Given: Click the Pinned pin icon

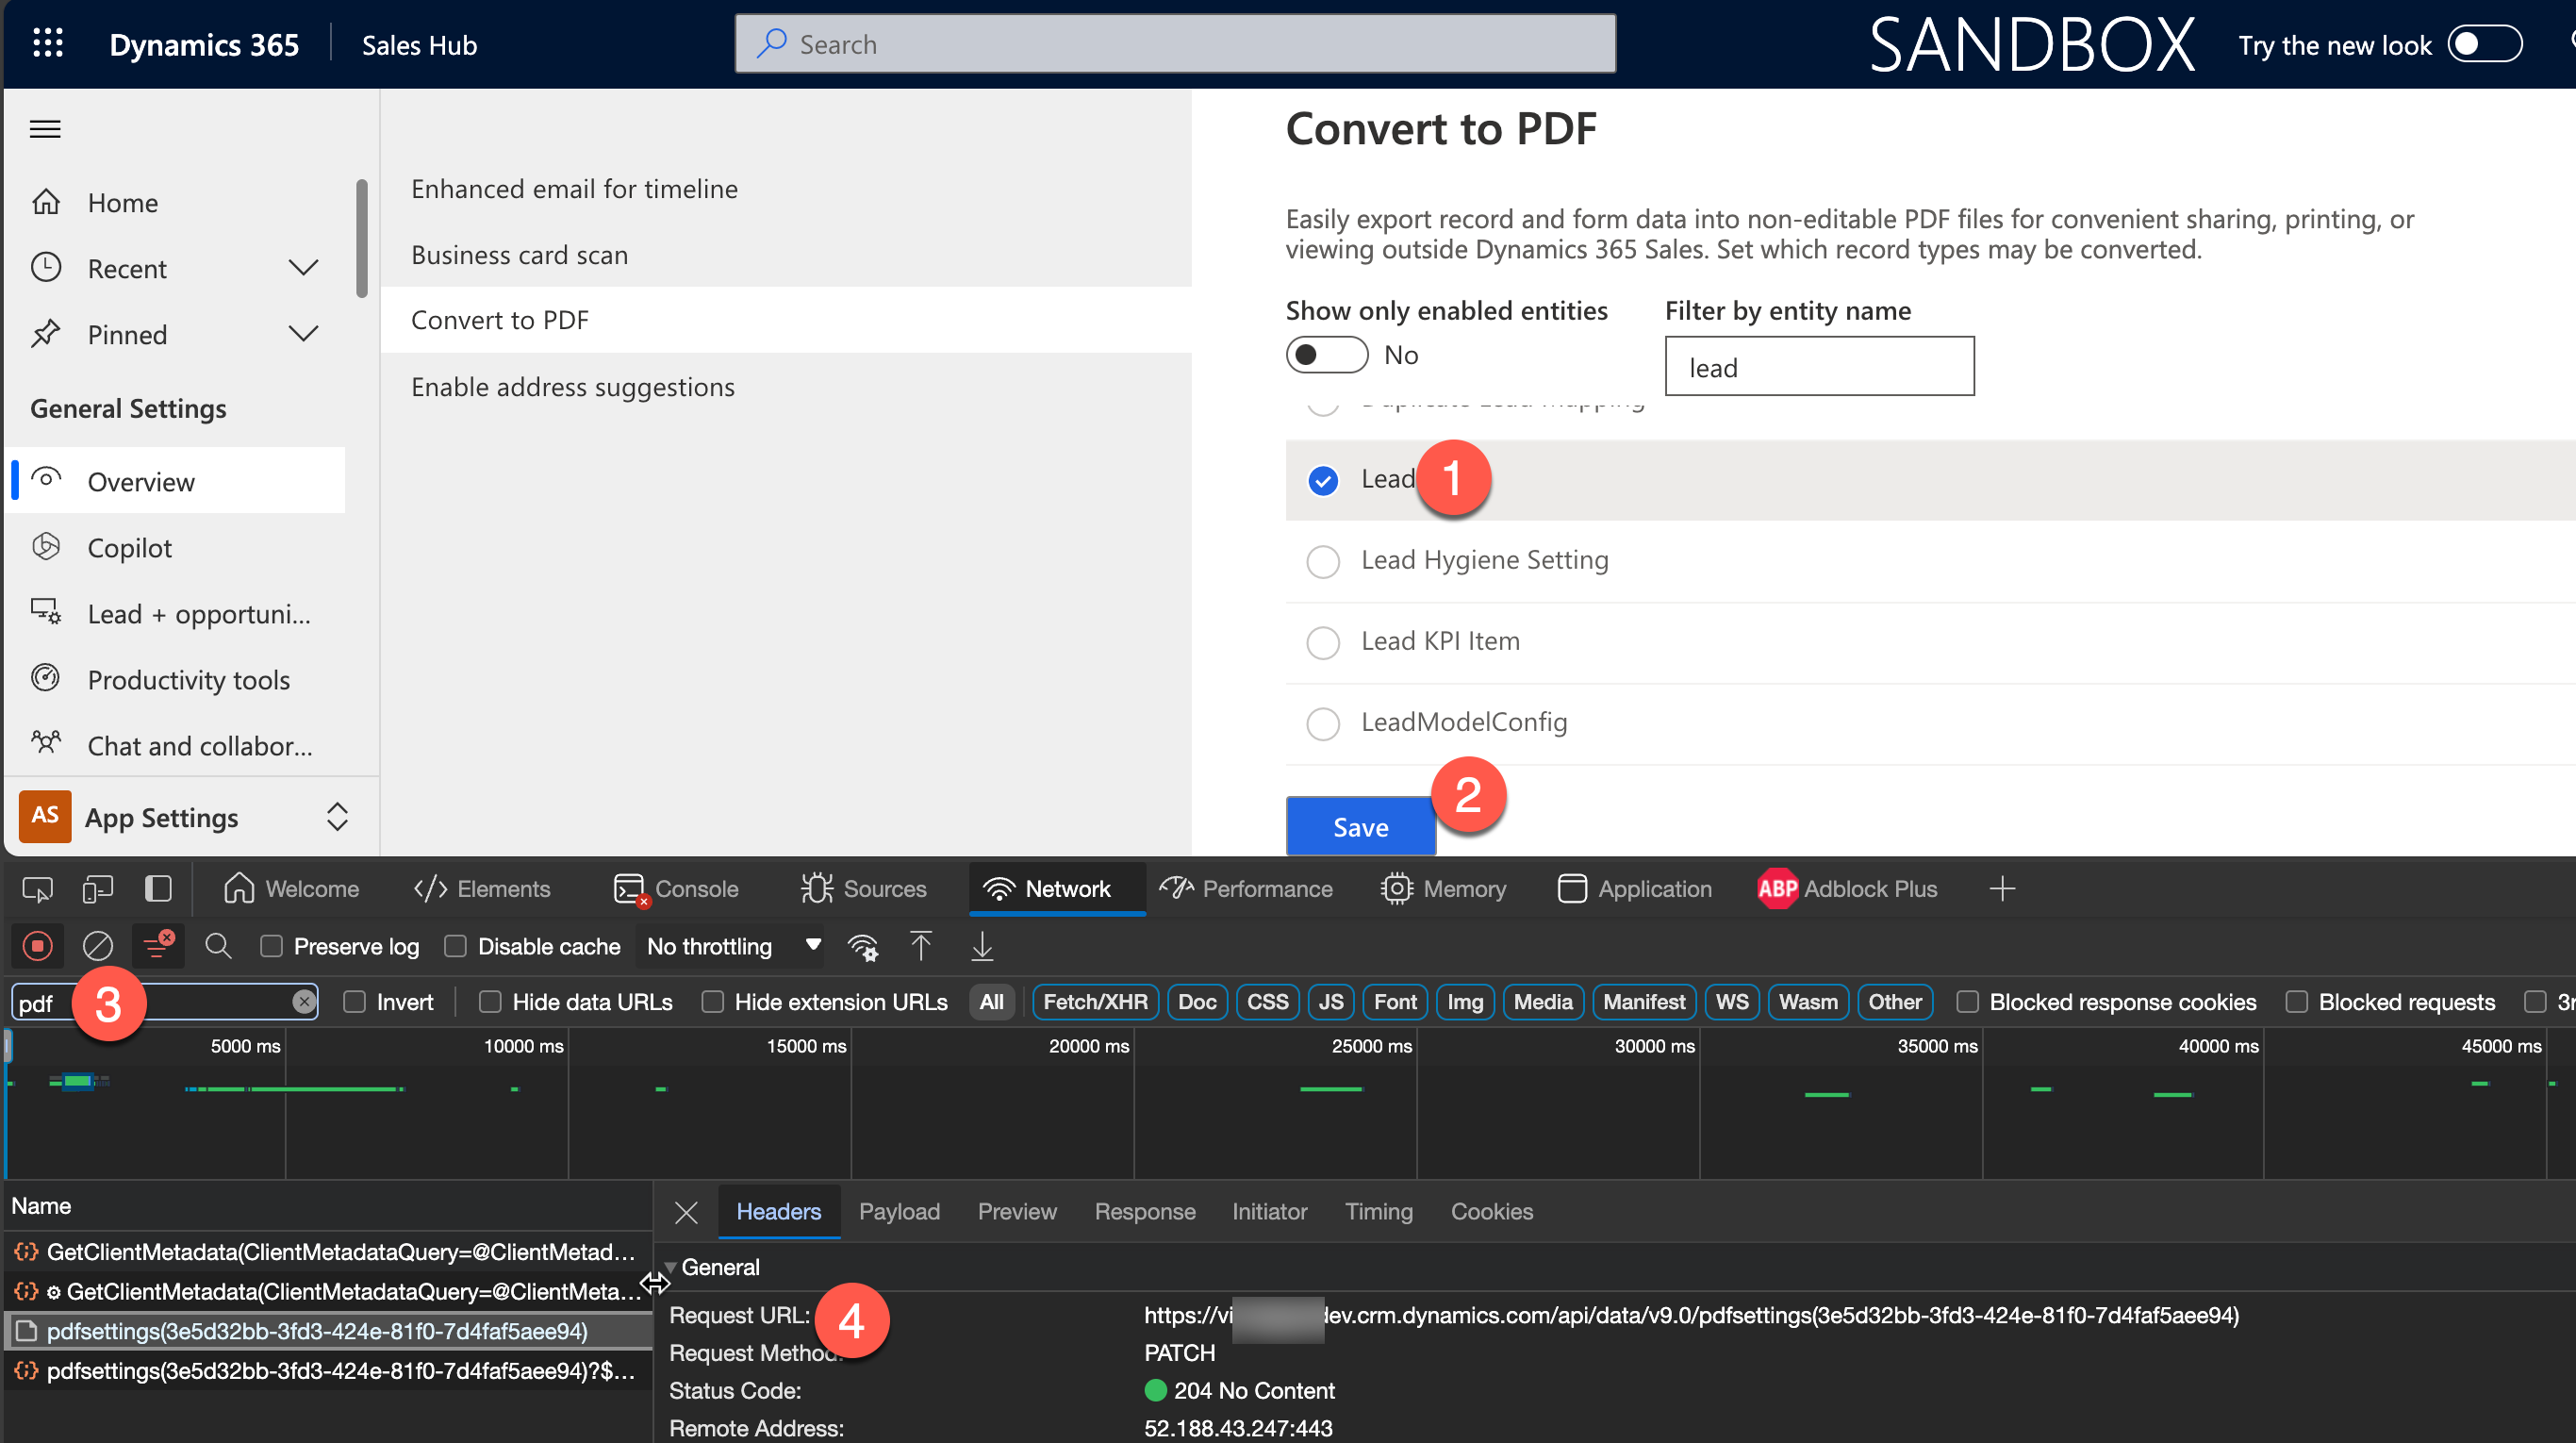Looking at the screenshot, I should click(46, 334).
